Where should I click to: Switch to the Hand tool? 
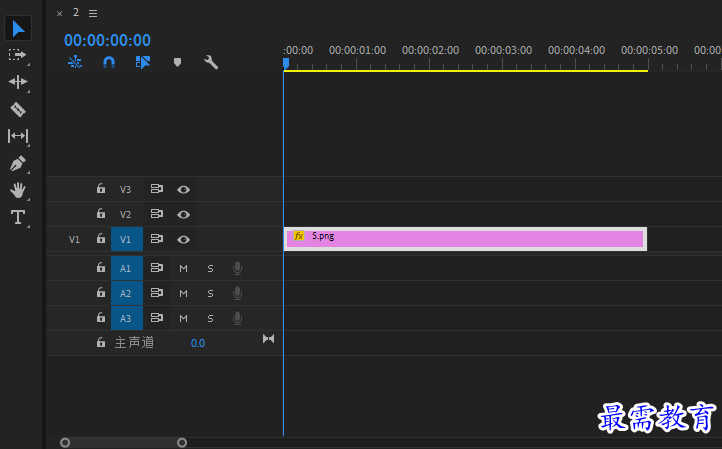point(18,190)
